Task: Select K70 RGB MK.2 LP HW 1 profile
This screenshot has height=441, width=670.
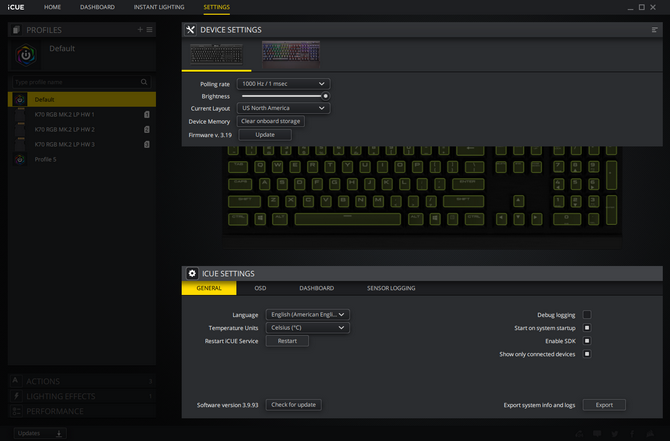Action: click(82, 115)
